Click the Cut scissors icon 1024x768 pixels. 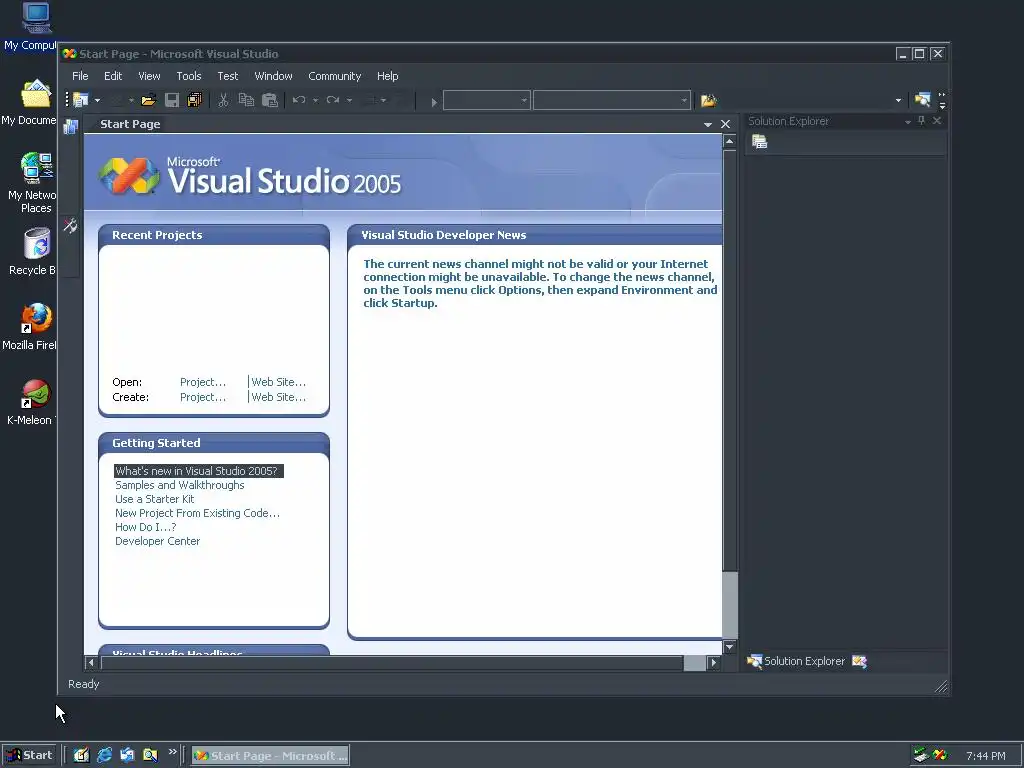coord(223,100)
